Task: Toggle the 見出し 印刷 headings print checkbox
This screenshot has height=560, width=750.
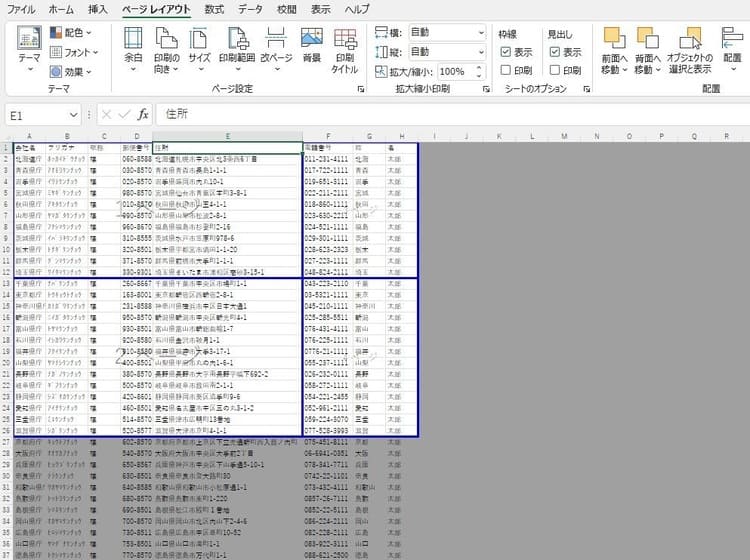Action: pos(555,70)
